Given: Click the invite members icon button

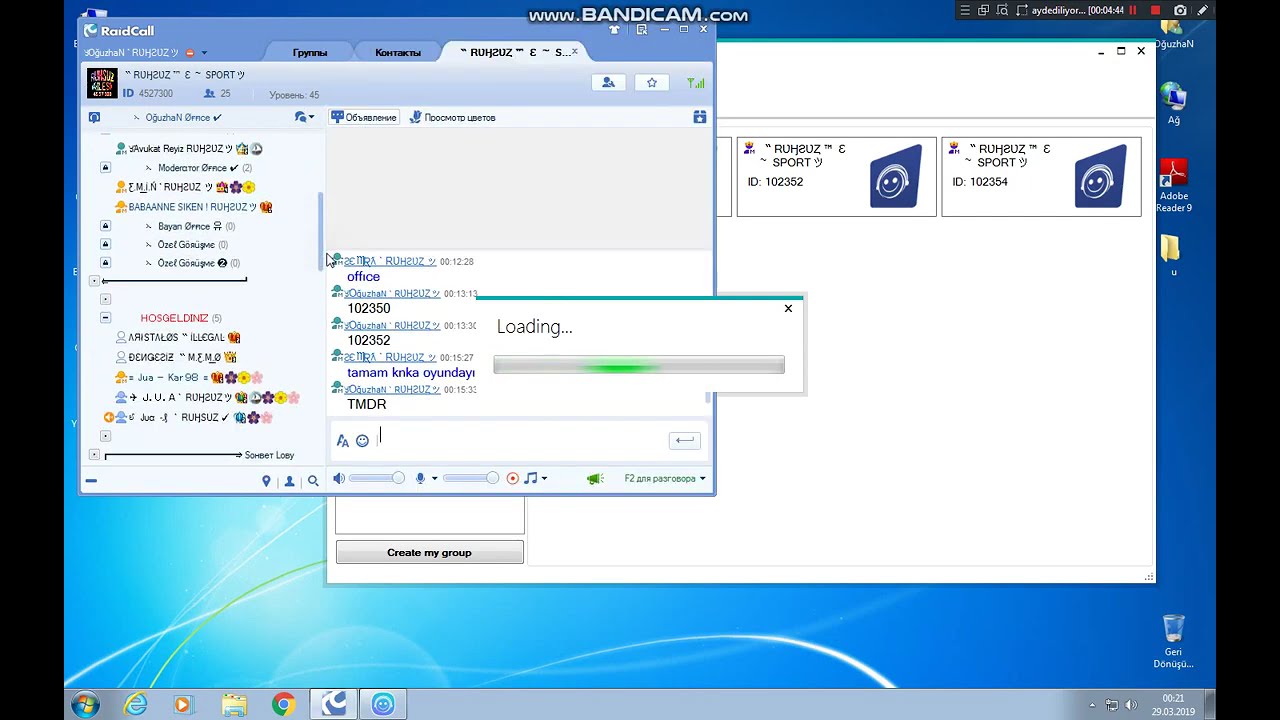Looking at the screenshot, I should click(608, 83).
